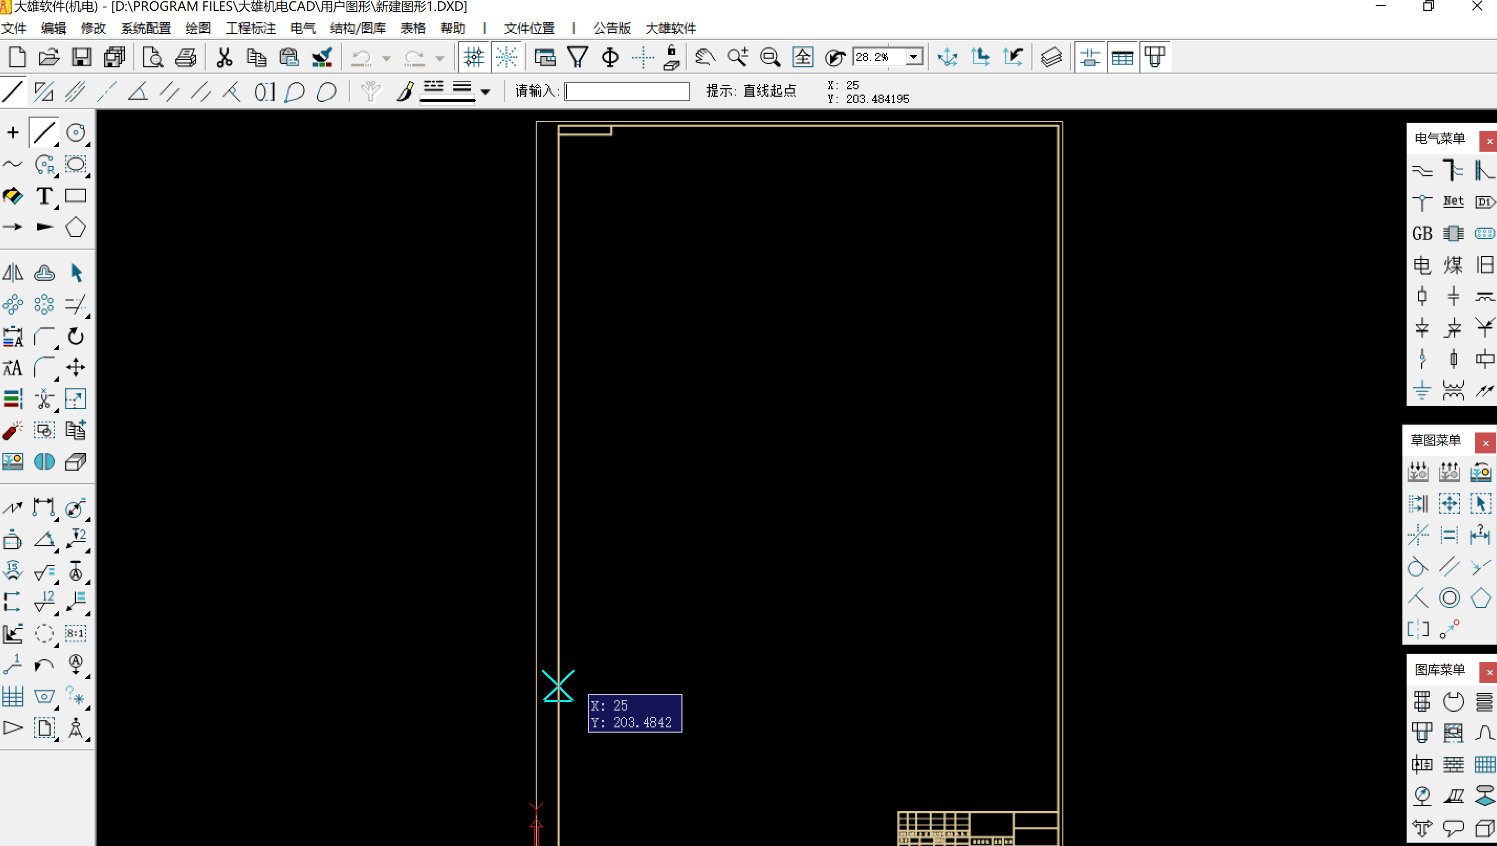This screenshot has height=846, width=1497.
Task: Open the zoom percentage dropdown showing 28.2%
Action: pyautogui.click(x=915, y=57)
